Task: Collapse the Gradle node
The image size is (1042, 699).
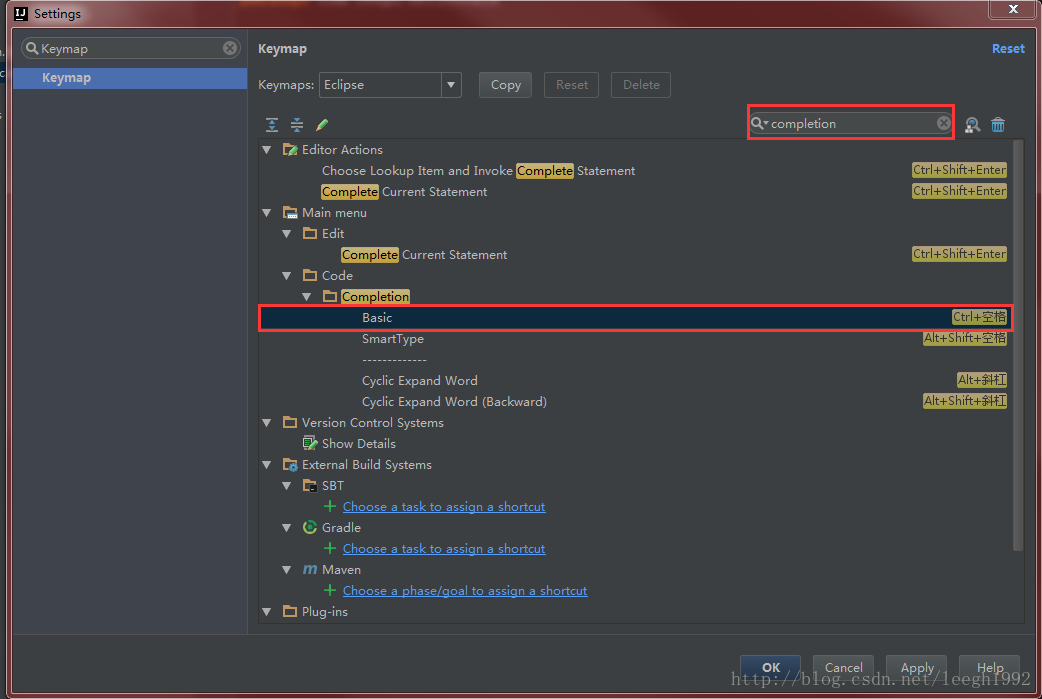Action: [287, 528]
